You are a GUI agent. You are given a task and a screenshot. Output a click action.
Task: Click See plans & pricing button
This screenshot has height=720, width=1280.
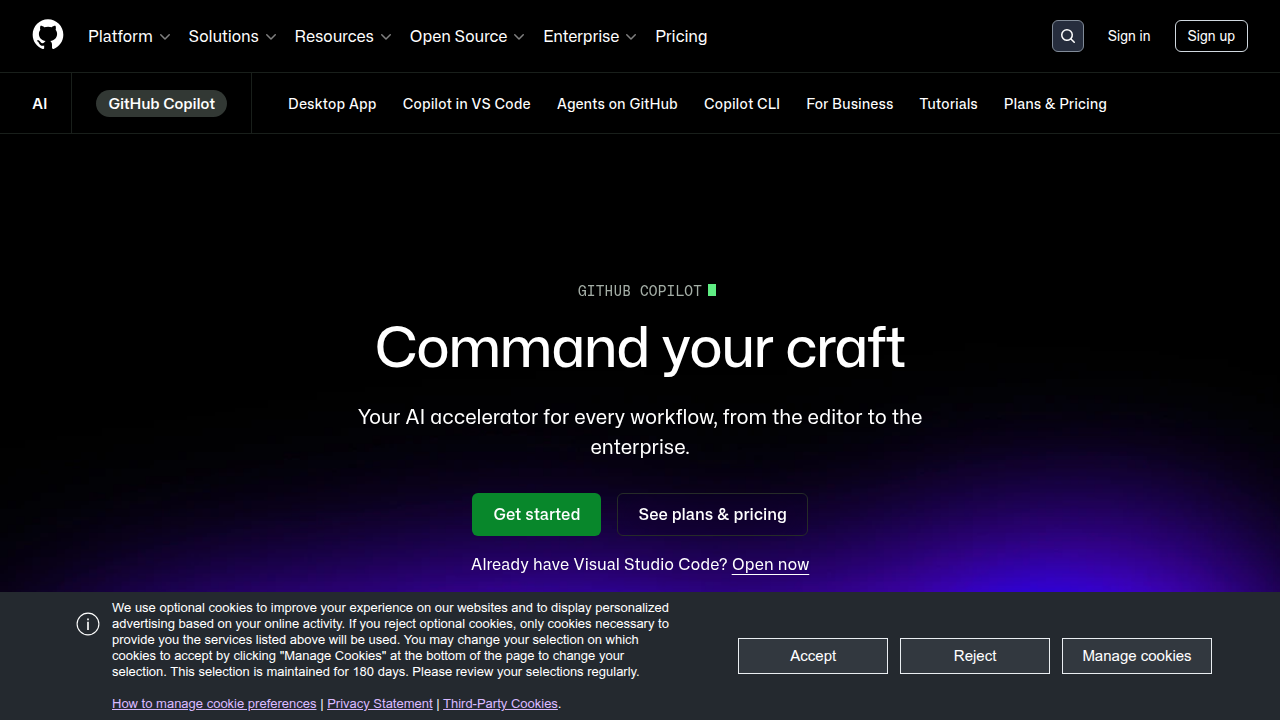click(x=712, y=514)
